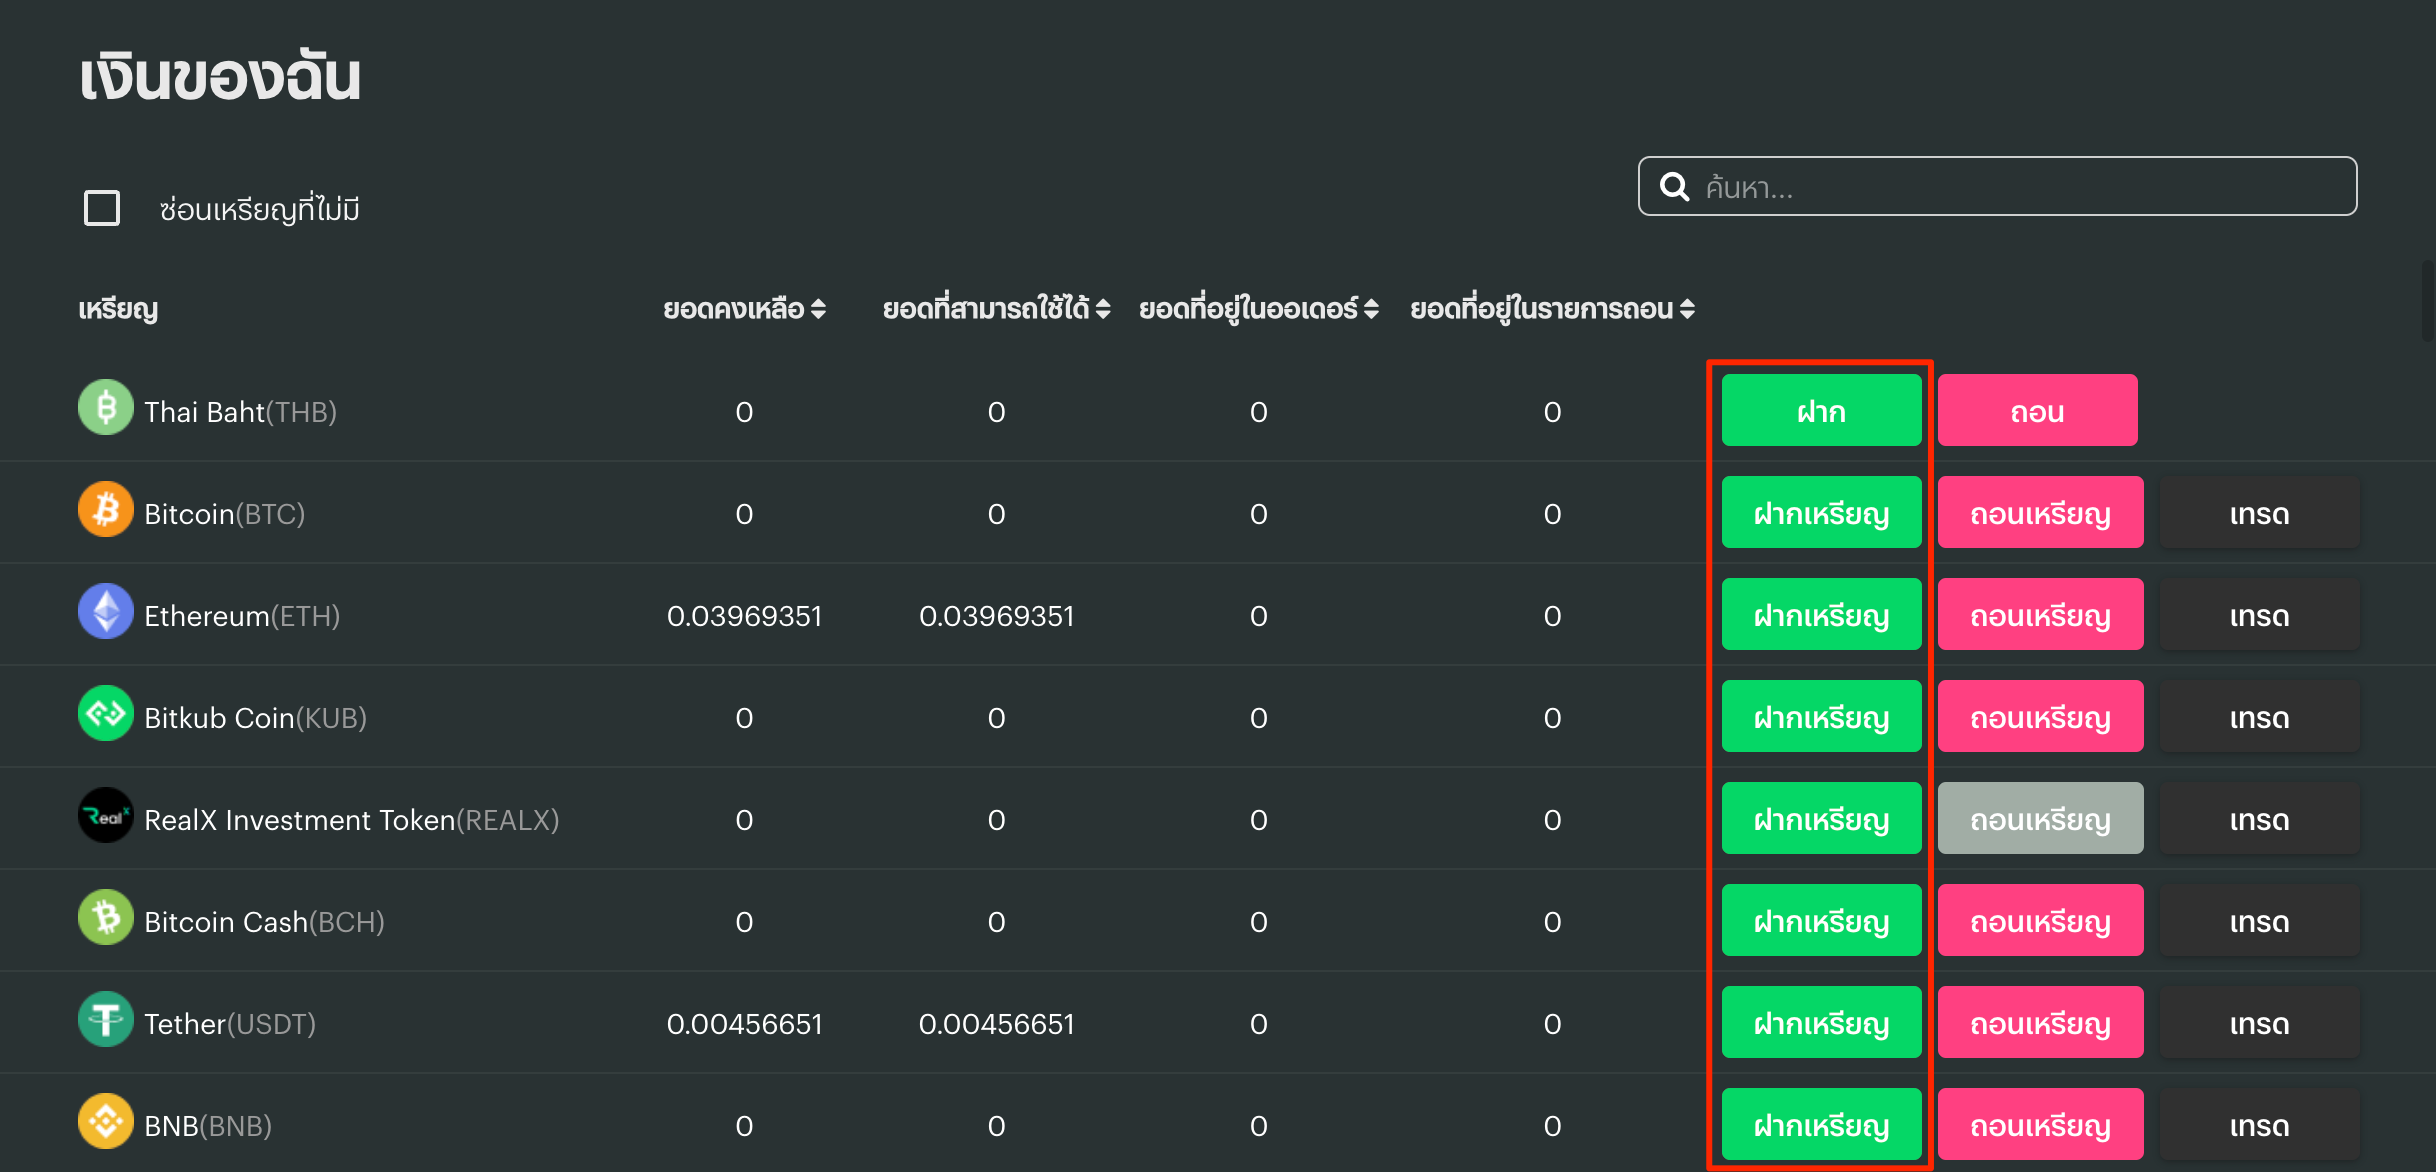
Task: Click the Bitcoin orange coin icon
Action: click(x=106, y=510)
